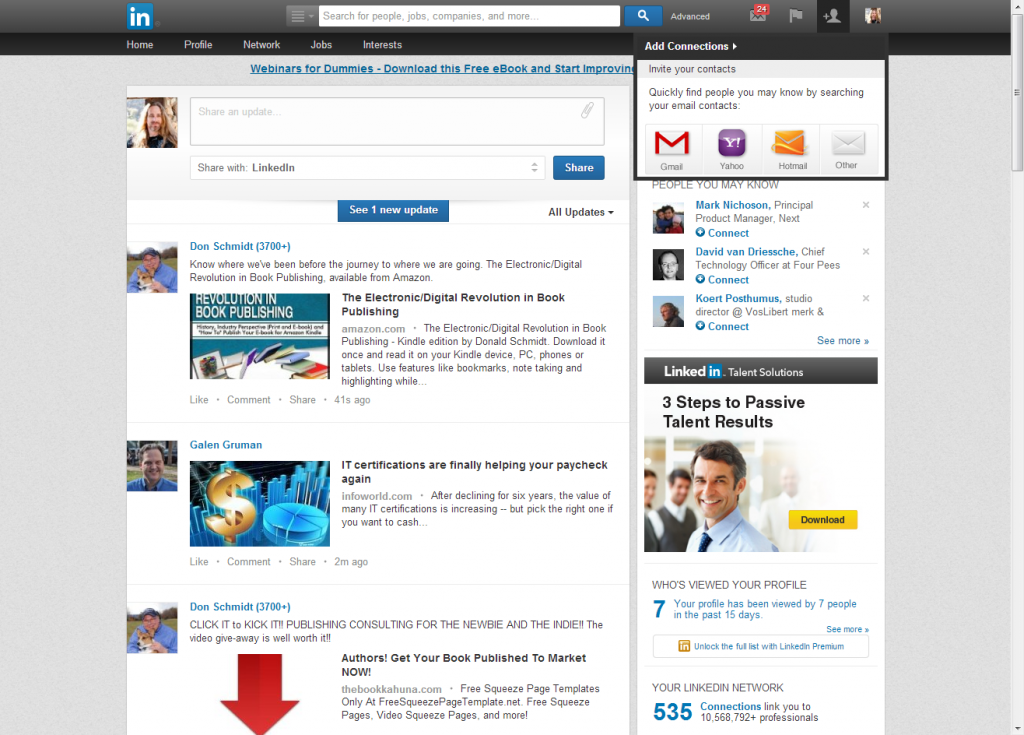Go to the Home menu

140,44
